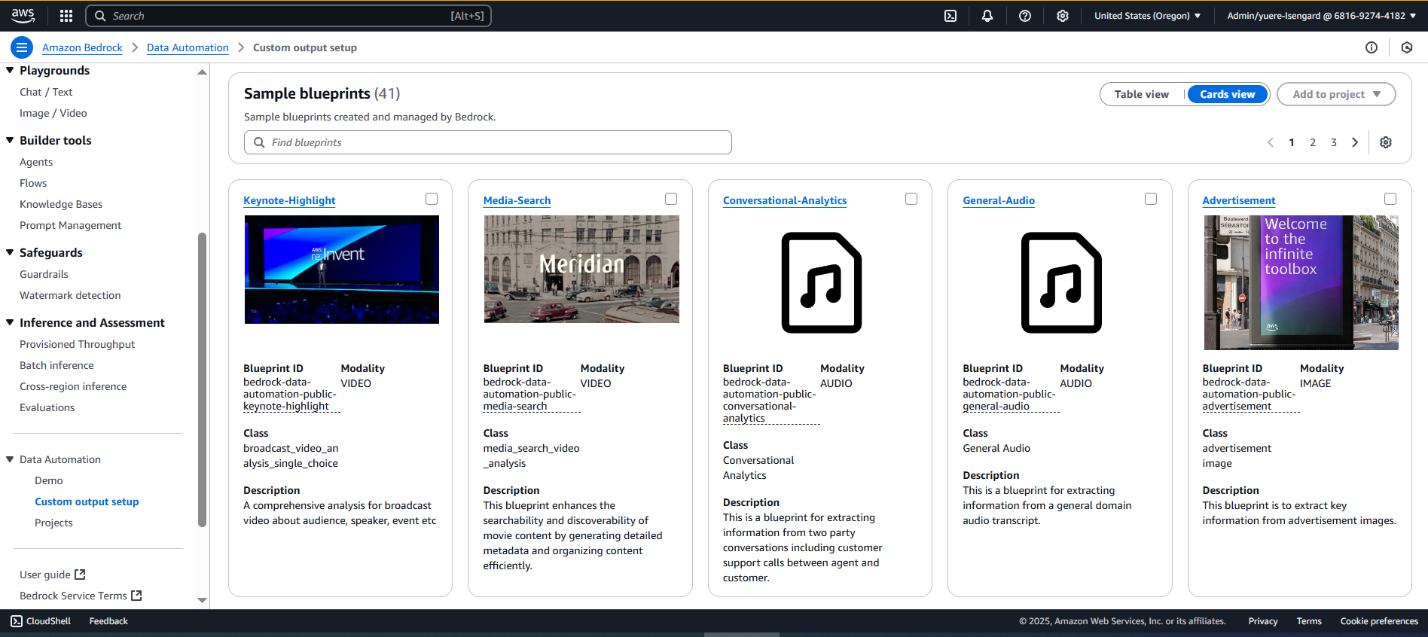Open the AWS home logo
Viewport: 1428px width, 637px height.
point(22,15)
